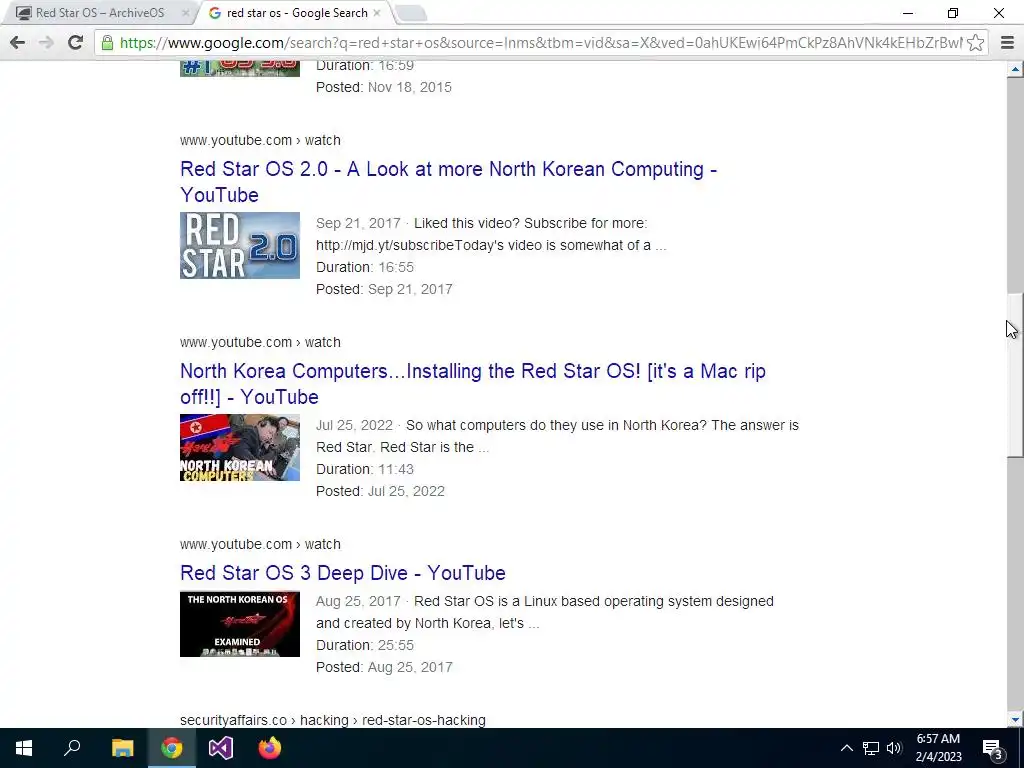Click securityaffairs.co red-star-os-hacking breadcrumb
The image size is (1024, 768).
pyautogui.click(x=332, y=720)
